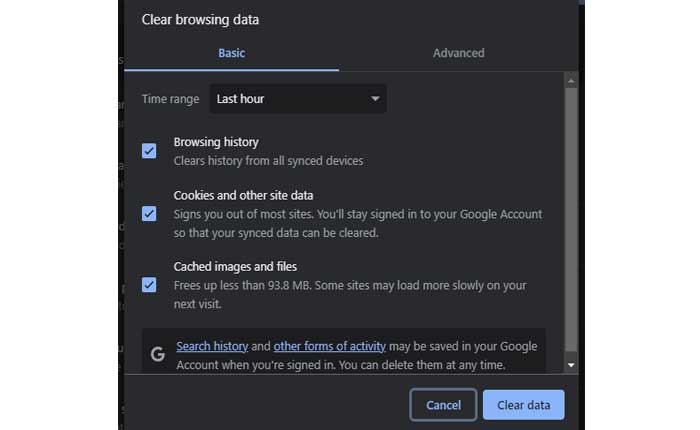
Task: Open the Advanced tab
Action: click(458, 53)
